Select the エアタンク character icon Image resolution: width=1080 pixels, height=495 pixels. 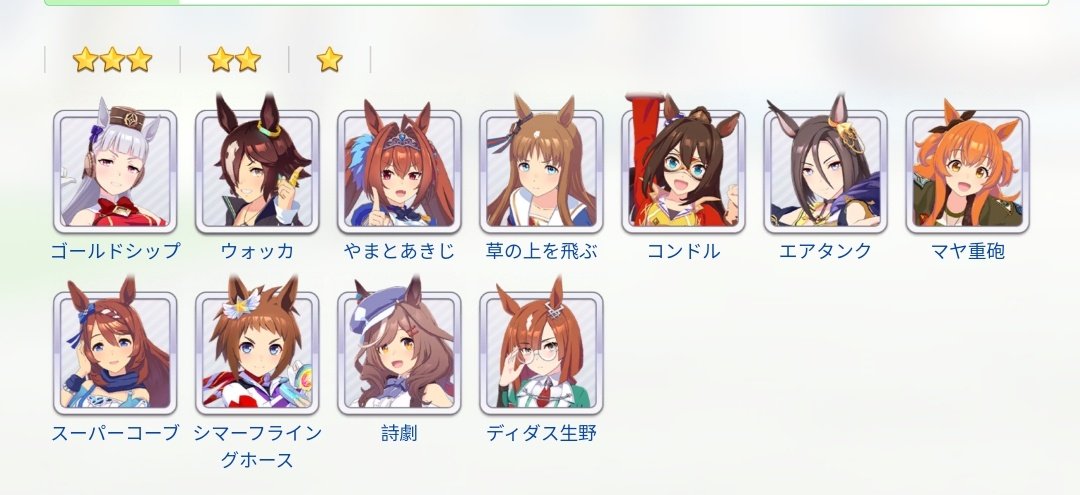825,171
